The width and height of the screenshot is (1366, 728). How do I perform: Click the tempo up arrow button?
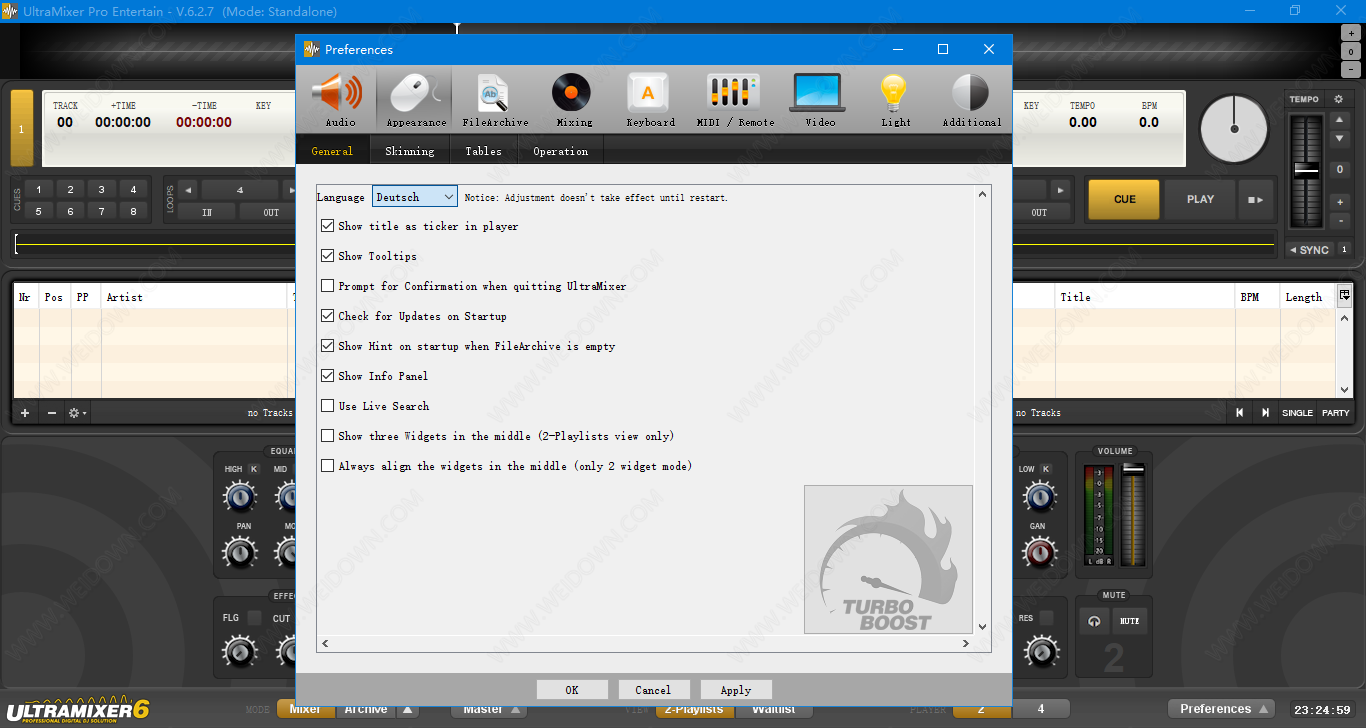[1341, 120]
